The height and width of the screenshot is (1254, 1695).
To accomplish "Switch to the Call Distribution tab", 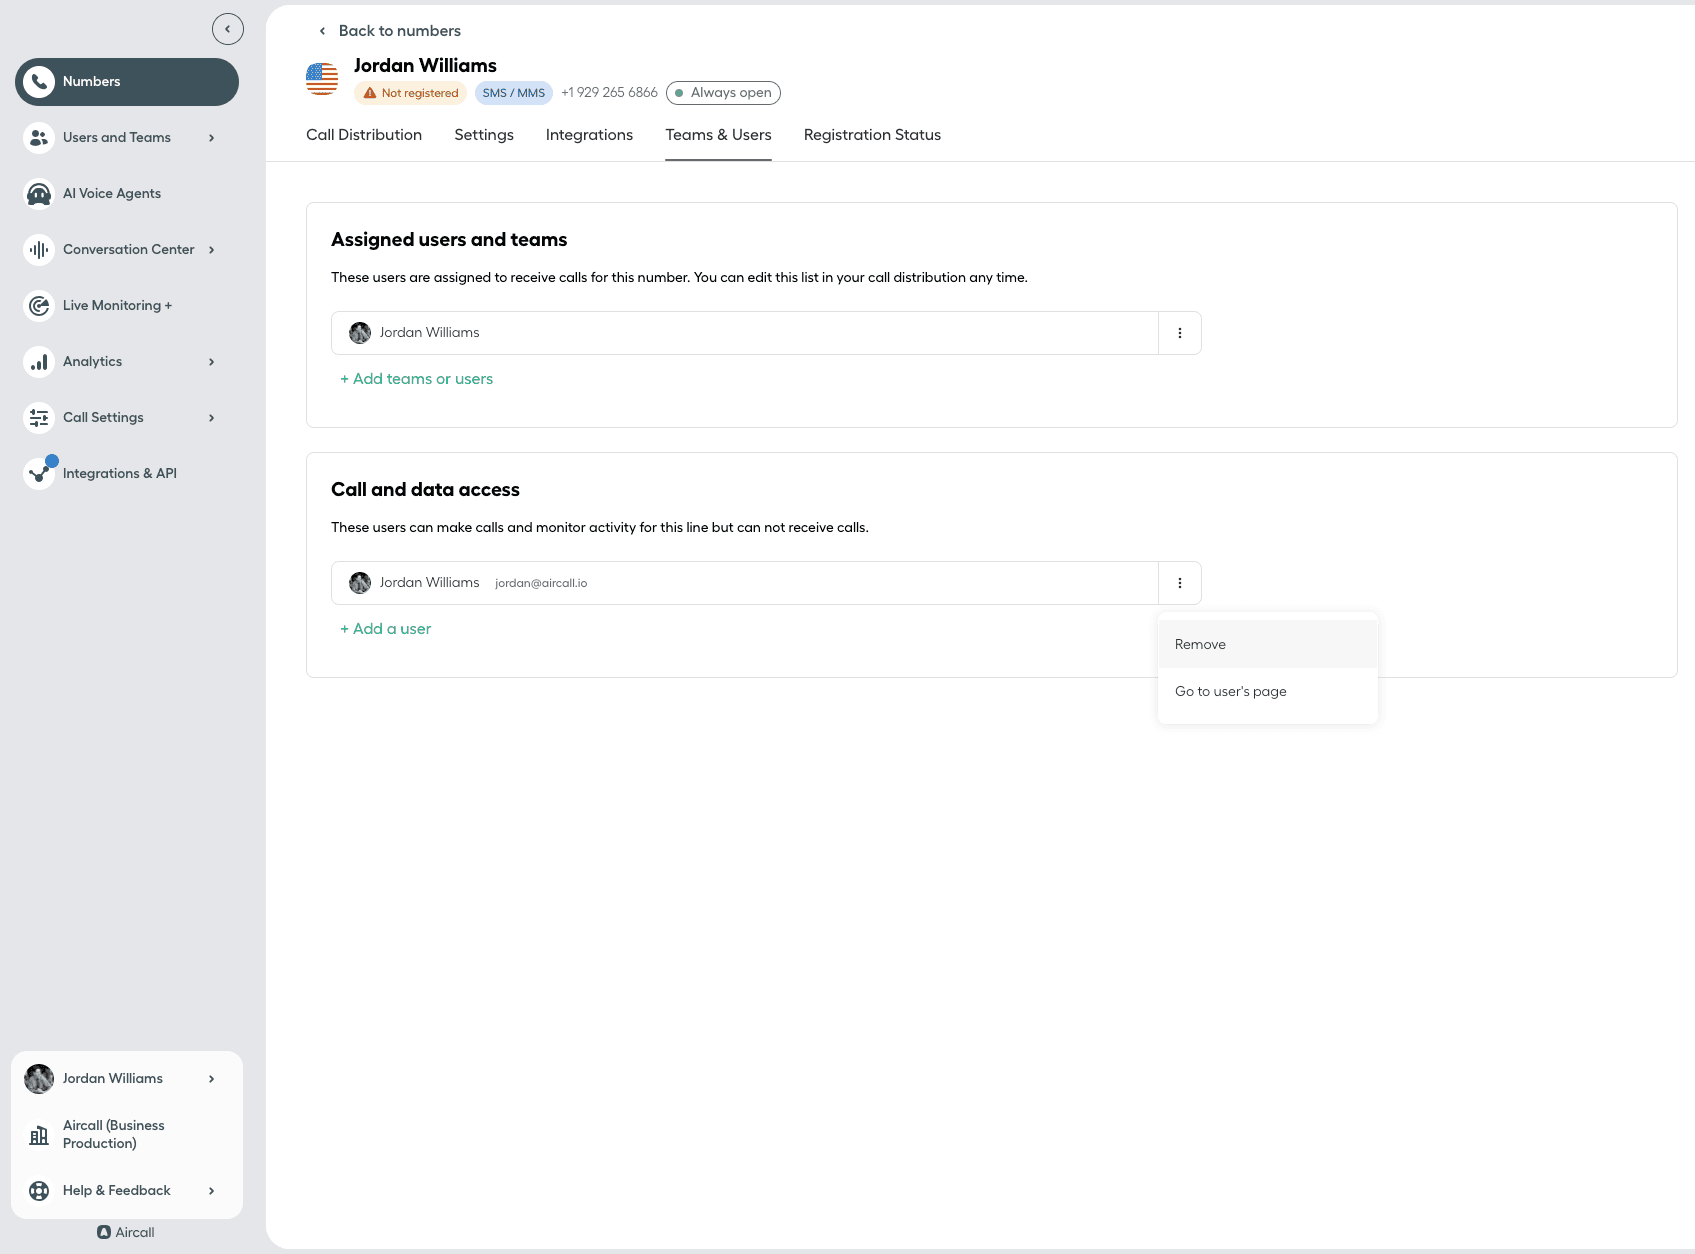I will [364, 135].
